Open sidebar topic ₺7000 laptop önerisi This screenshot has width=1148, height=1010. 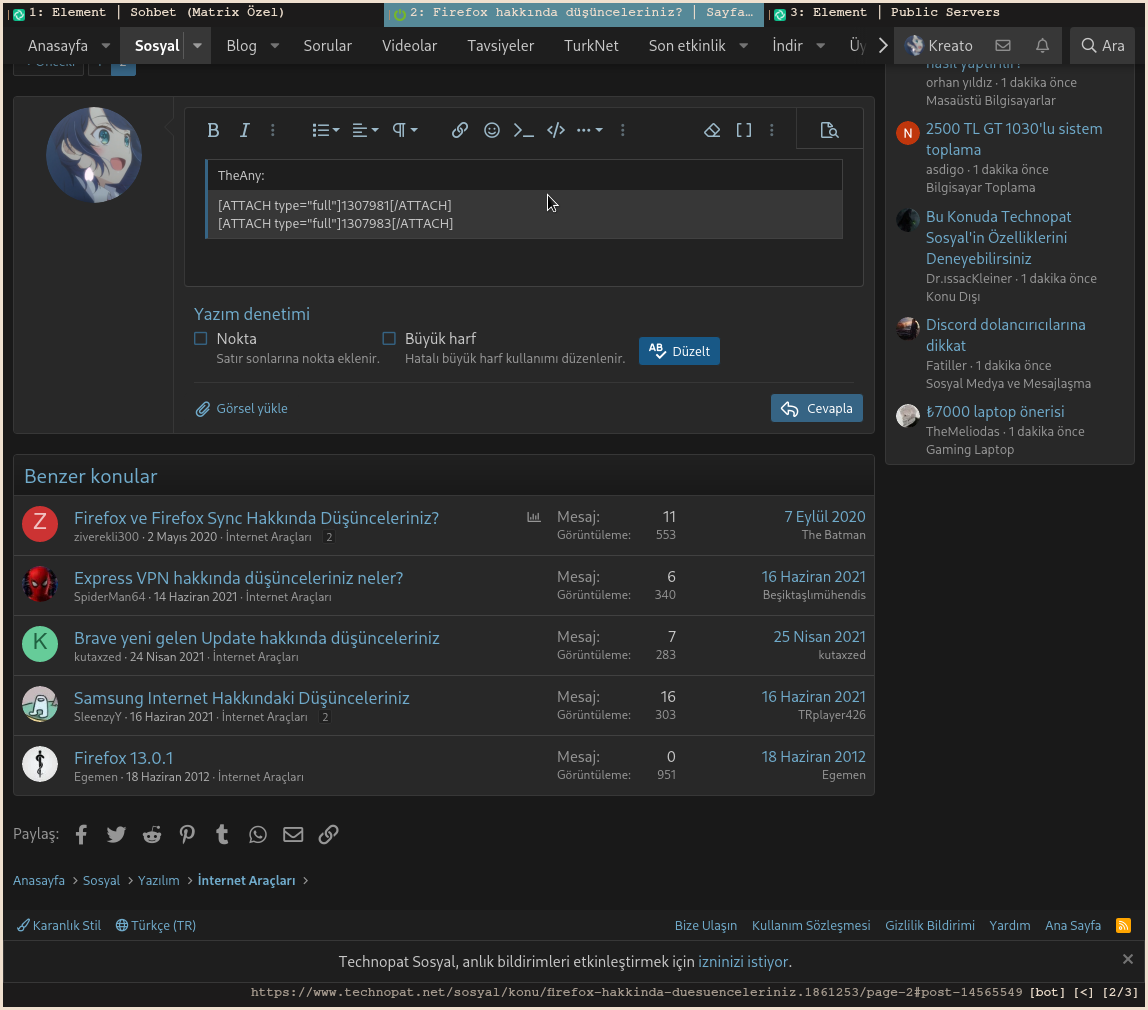[x=994, y=411]
